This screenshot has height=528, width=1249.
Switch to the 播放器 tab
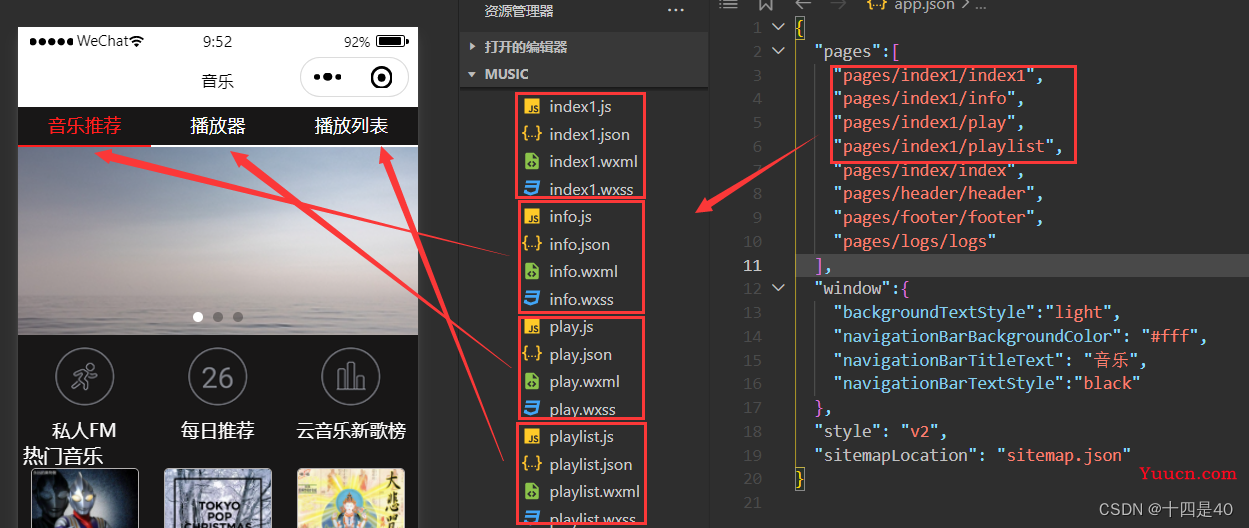[218, 126]
